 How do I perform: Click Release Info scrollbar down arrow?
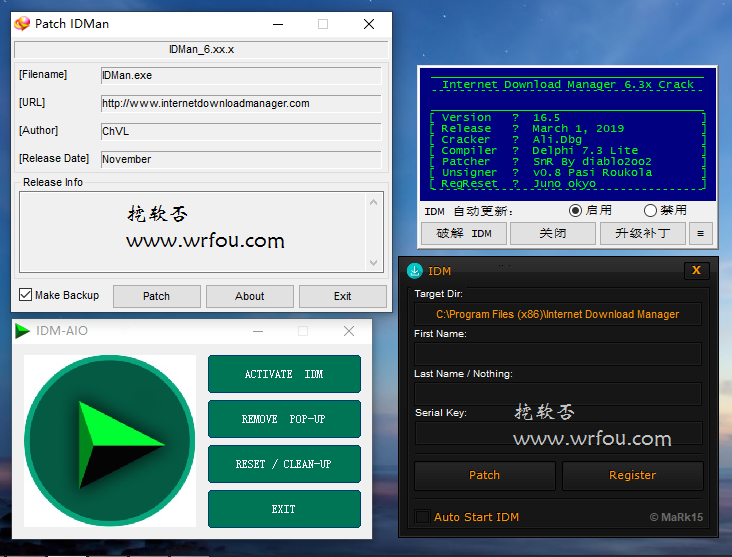(x=373, y=262)
